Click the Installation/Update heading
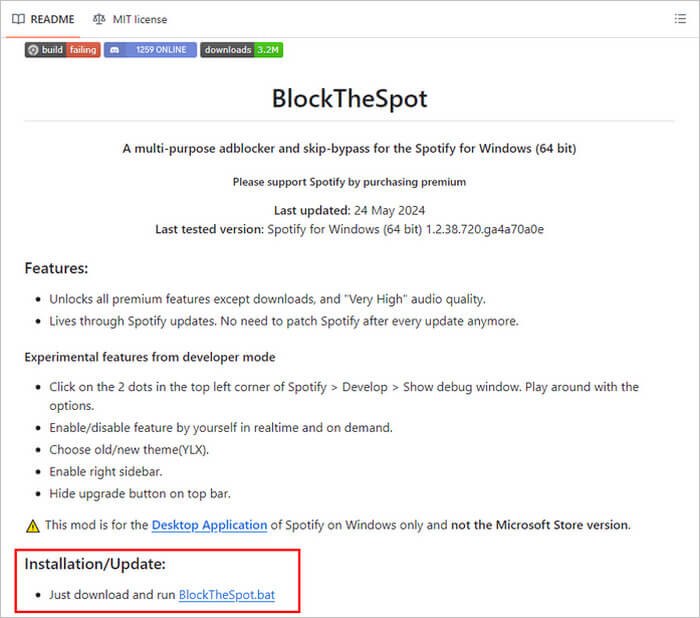The image size is (700, 618). [x=95, y=564]
